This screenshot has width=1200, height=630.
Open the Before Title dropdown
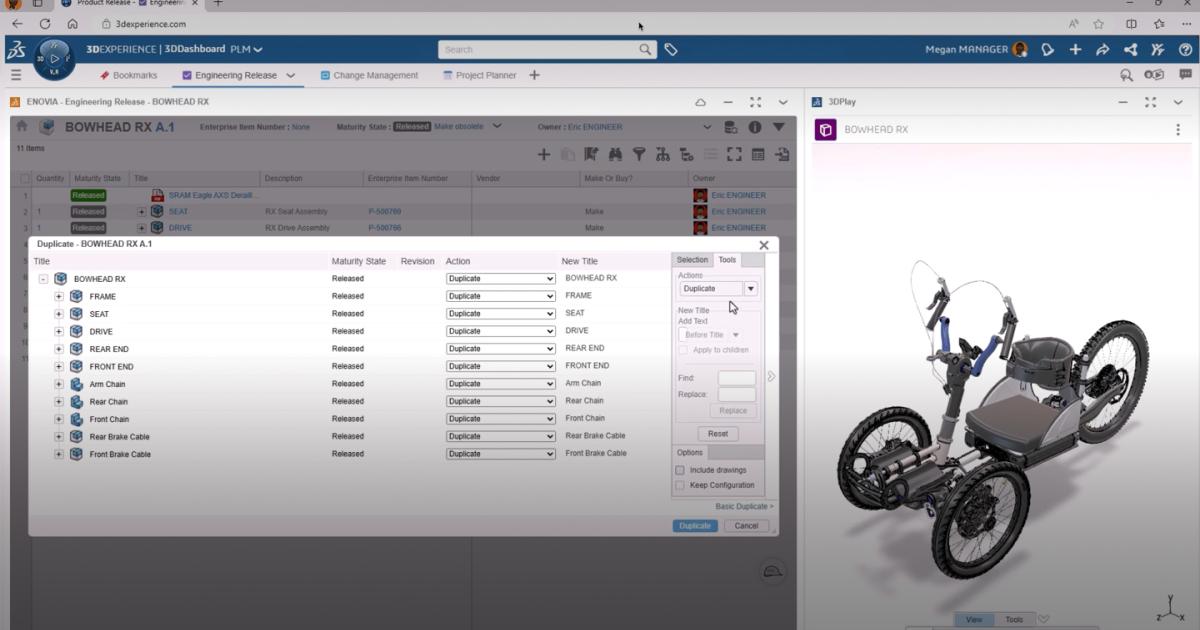pyautogui.click(x=712, y=332)
